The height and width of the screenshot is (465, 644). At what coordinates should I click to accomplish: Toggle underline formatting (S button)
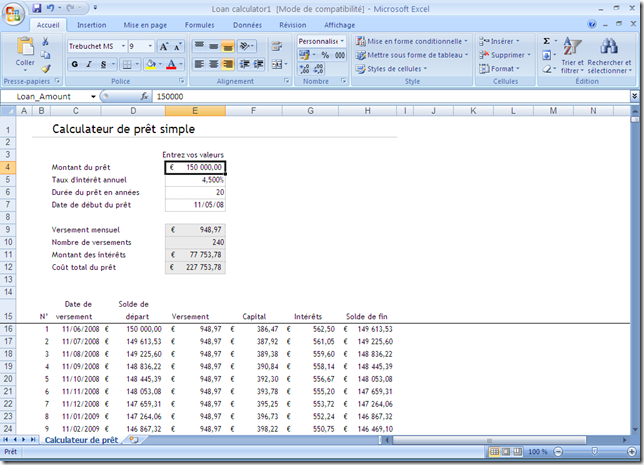[x=104, y=64]
